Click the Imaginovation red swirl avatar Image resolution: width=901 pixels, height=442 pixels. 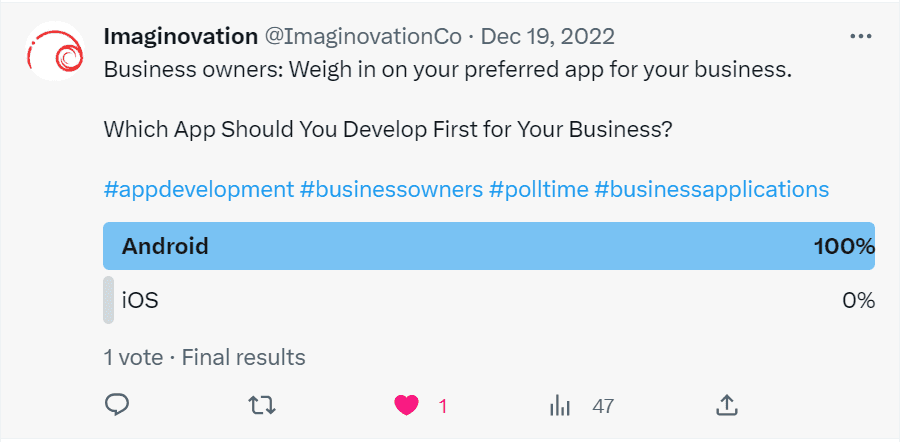[x=56, y=51]
